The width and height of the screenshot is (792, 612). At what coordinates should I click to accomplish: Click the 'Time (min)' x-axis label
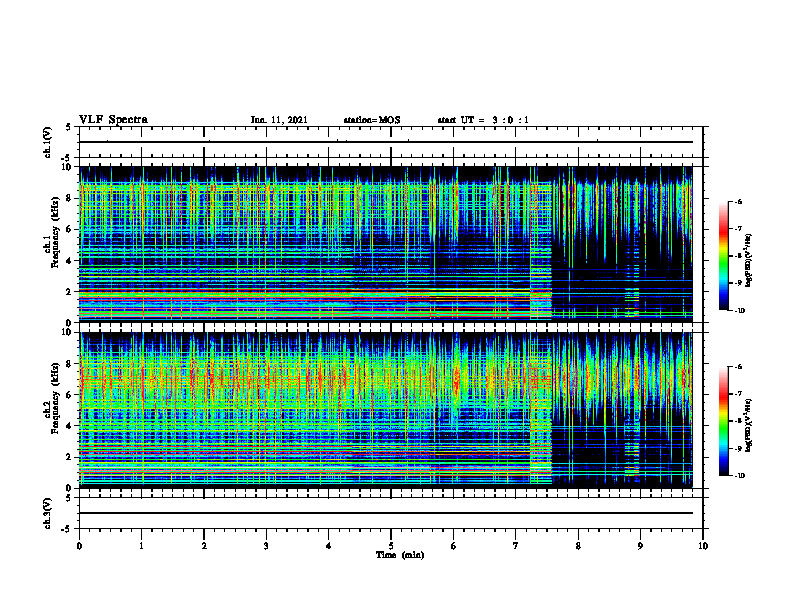pos(400,555)
